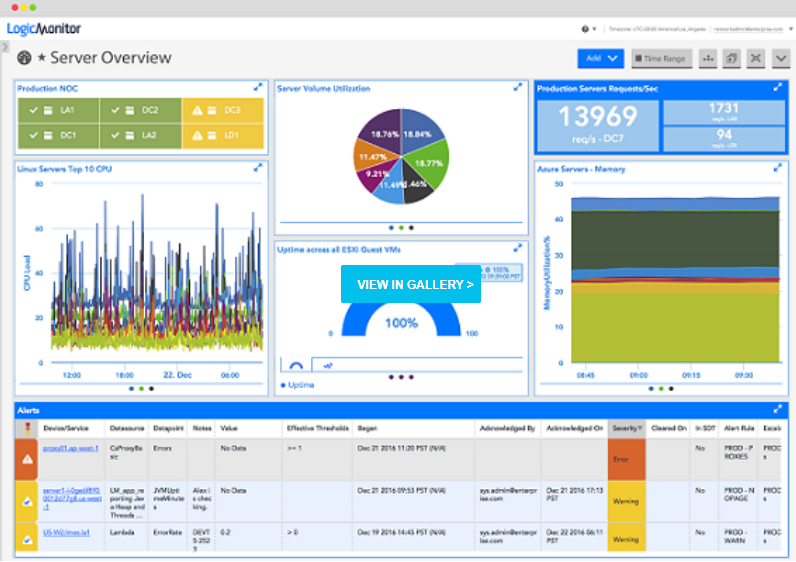
Task: Open the proxy01 device link in Alerts
Action: (x=70, y=448)
